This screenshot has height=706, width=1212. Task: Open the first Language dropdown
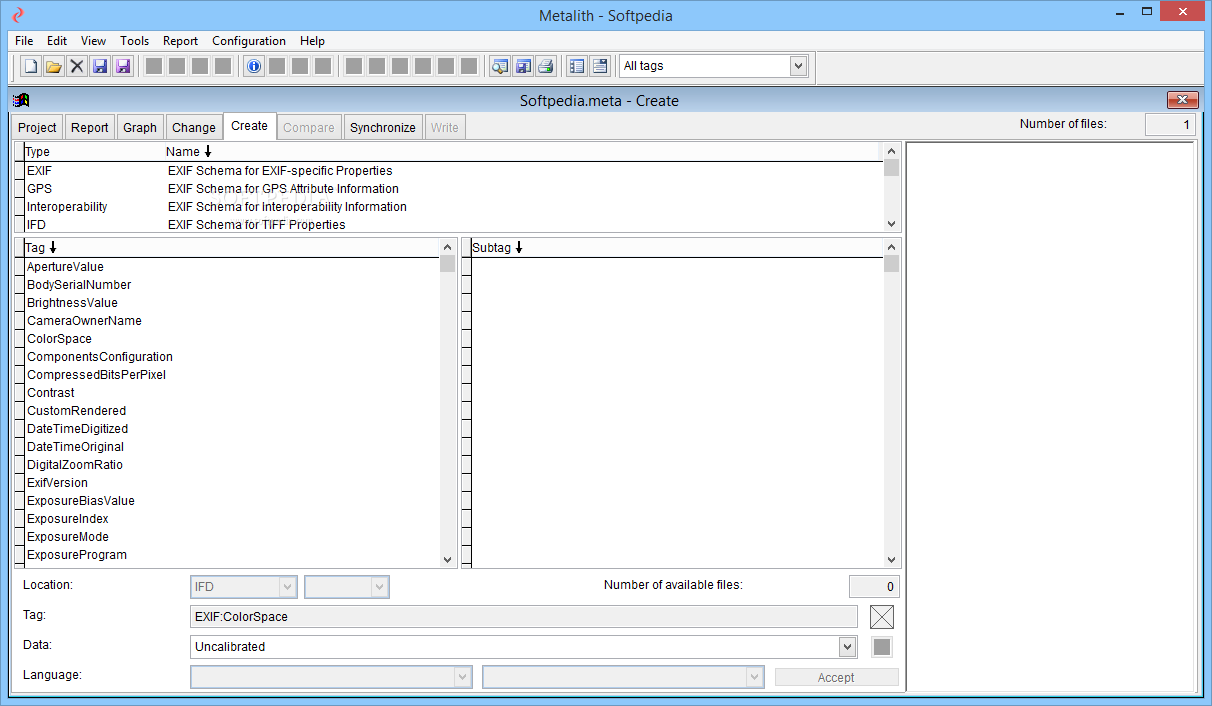click(463, 677)
